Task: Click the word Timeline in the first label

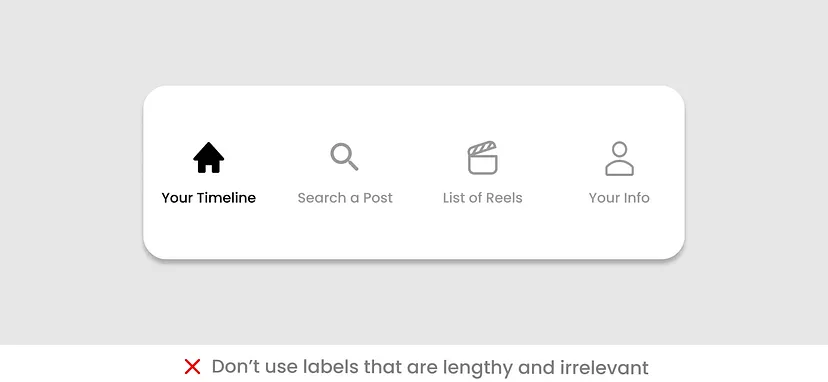Action: tap(226, 198)
